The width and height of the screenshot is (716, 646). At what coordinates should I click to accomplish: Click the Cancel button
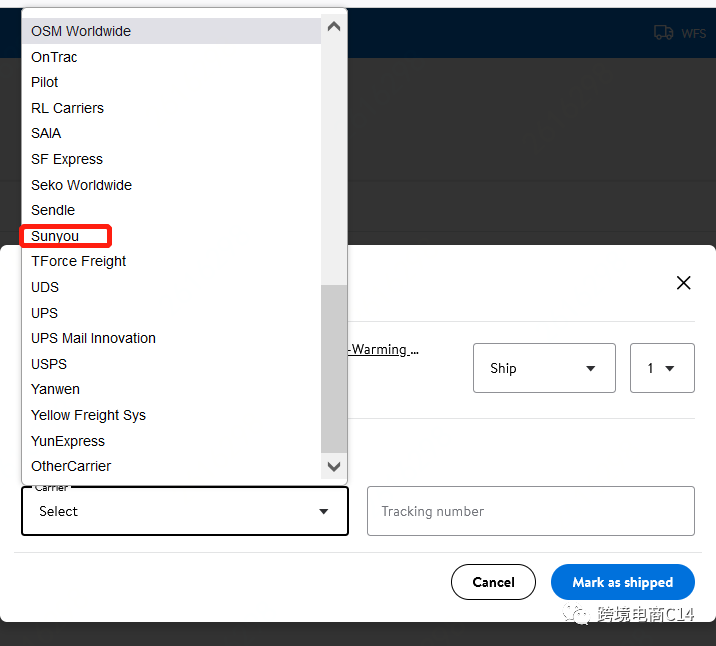point(493,582)
